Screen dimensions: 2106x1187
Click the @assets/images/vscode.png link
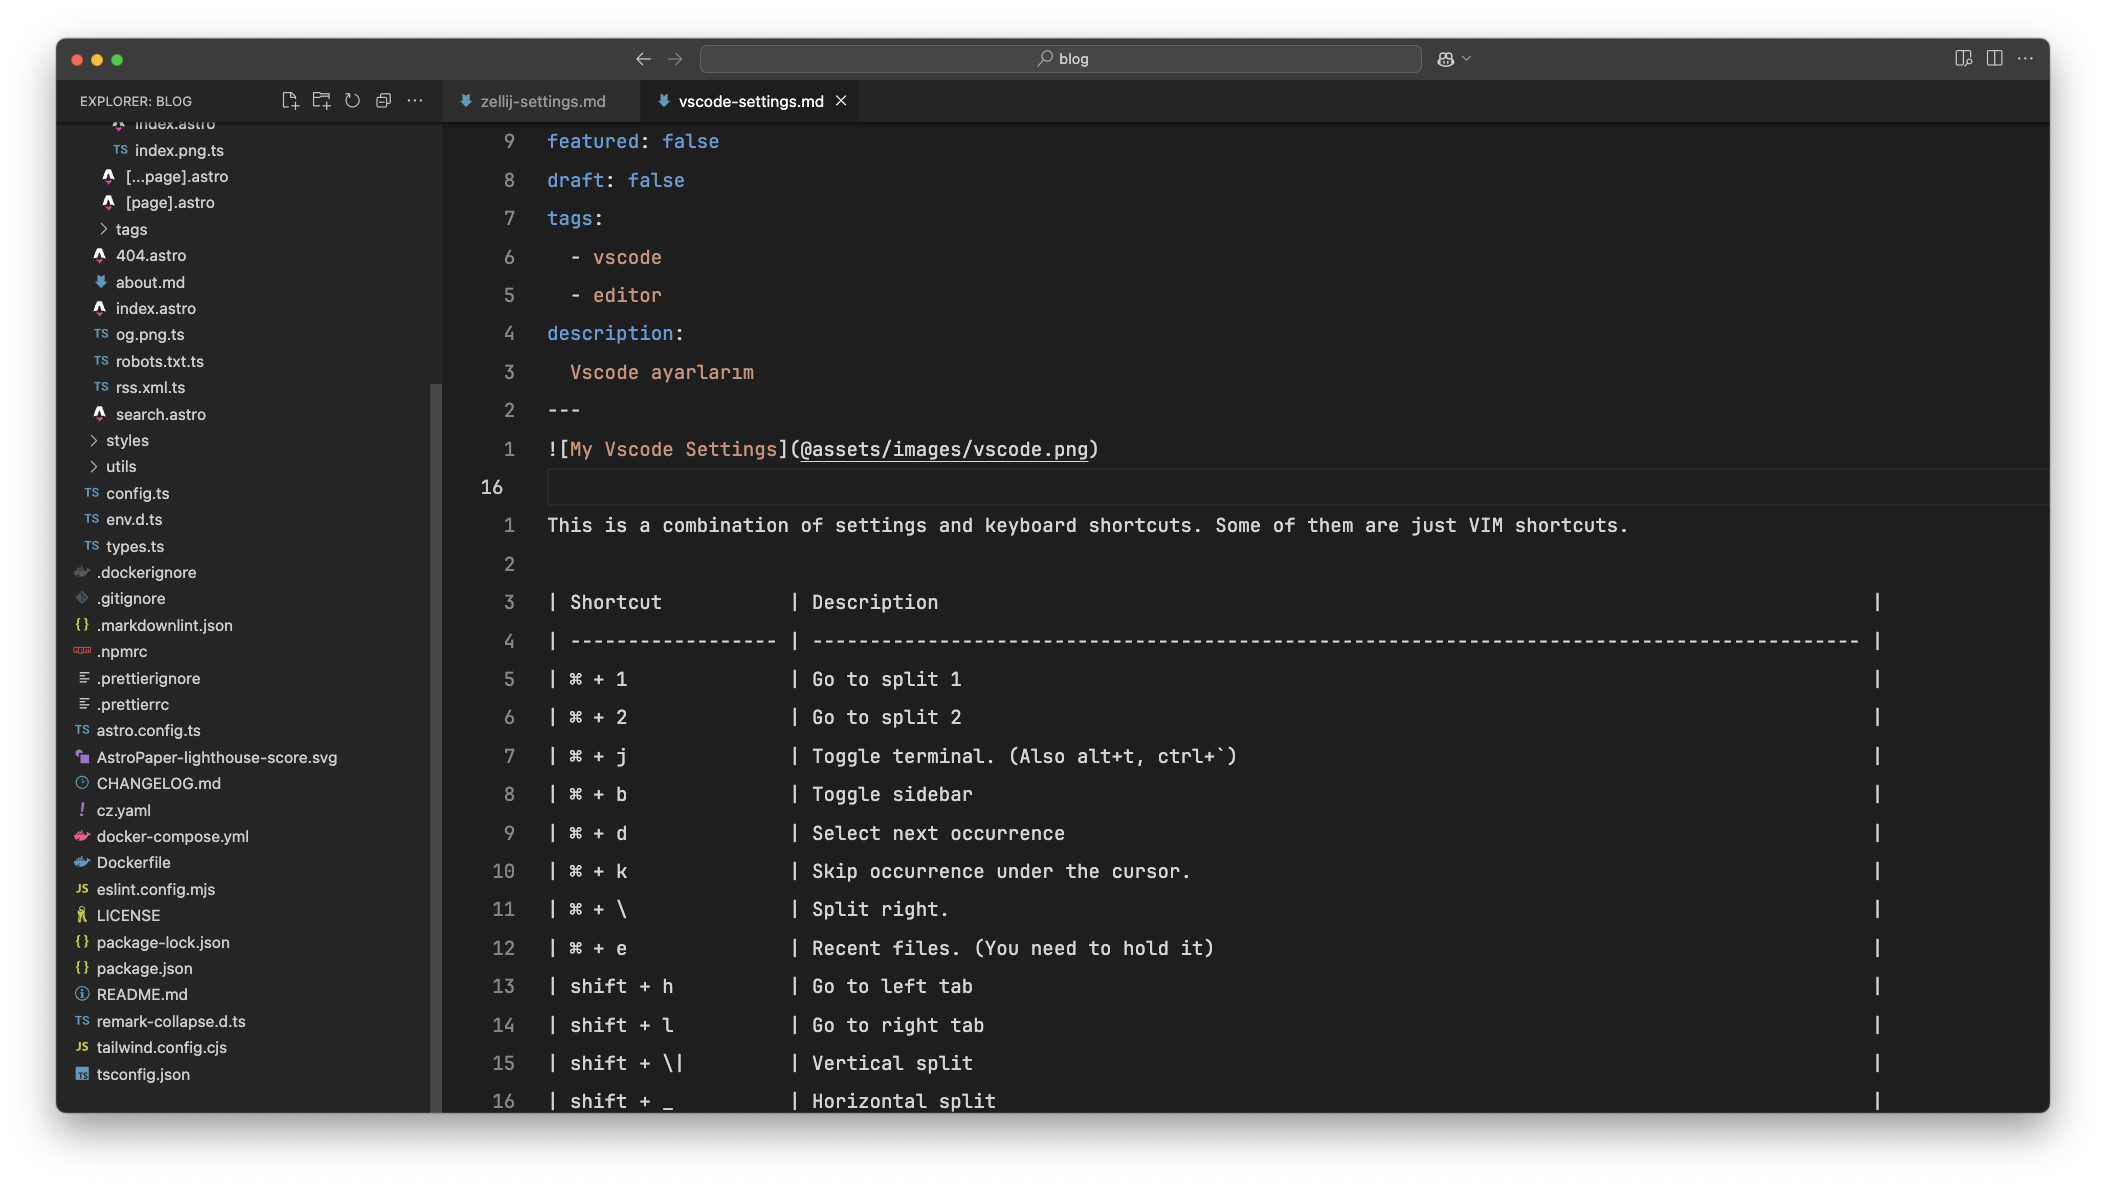944,449
